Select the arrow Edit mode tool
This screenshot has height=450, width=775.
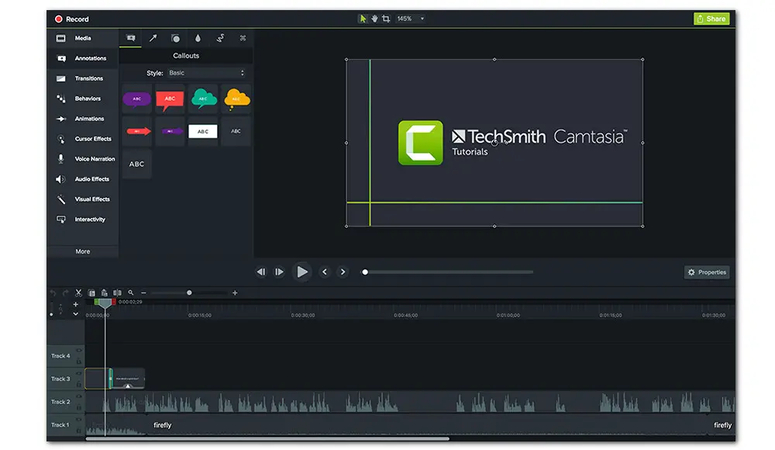click(363, 19)
